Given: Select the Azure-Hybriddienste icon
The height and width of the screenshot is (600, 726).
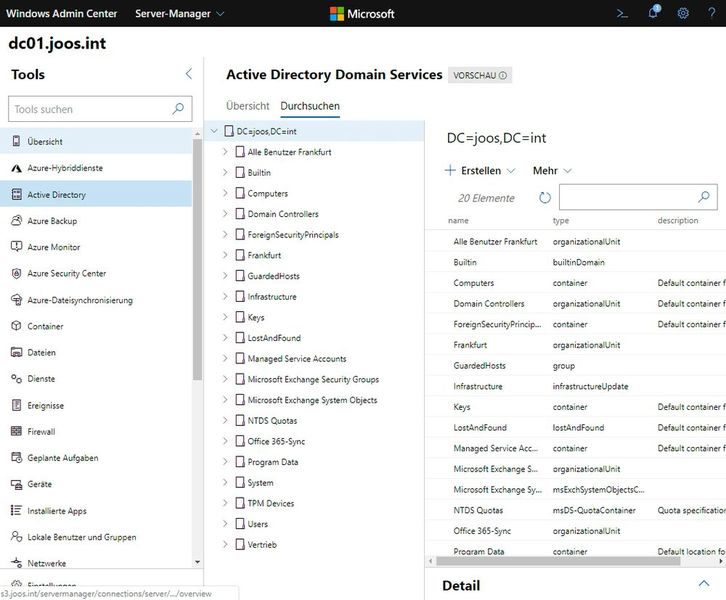Looking at the screenshot, I should point(16,168).
